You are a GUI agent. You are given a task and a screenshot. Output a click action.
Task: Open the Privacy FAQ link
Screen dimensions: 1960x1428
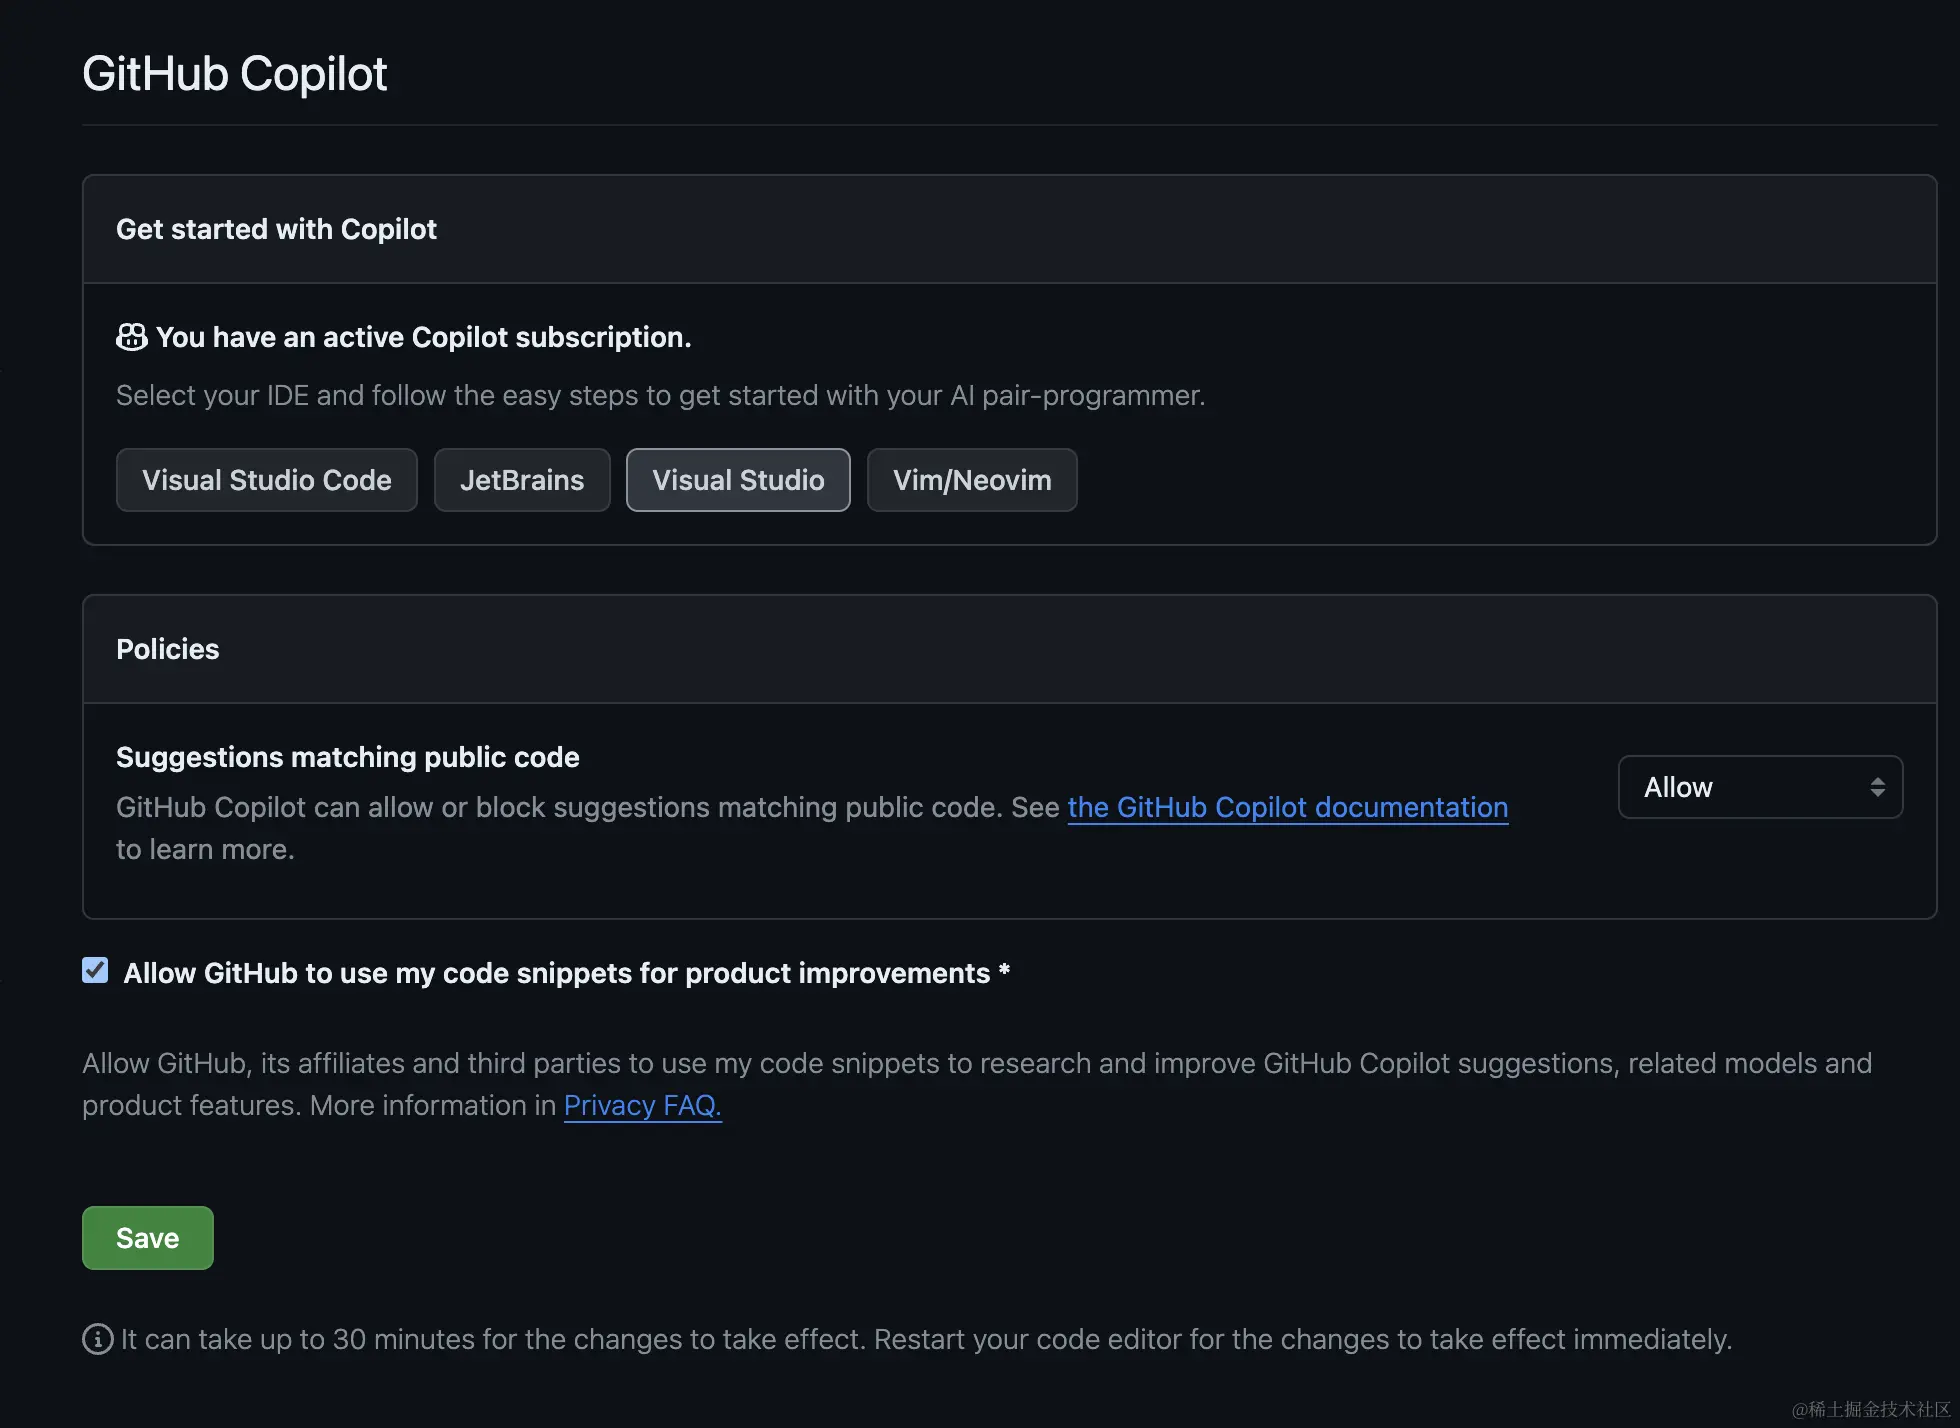(x=642, y=1105)
